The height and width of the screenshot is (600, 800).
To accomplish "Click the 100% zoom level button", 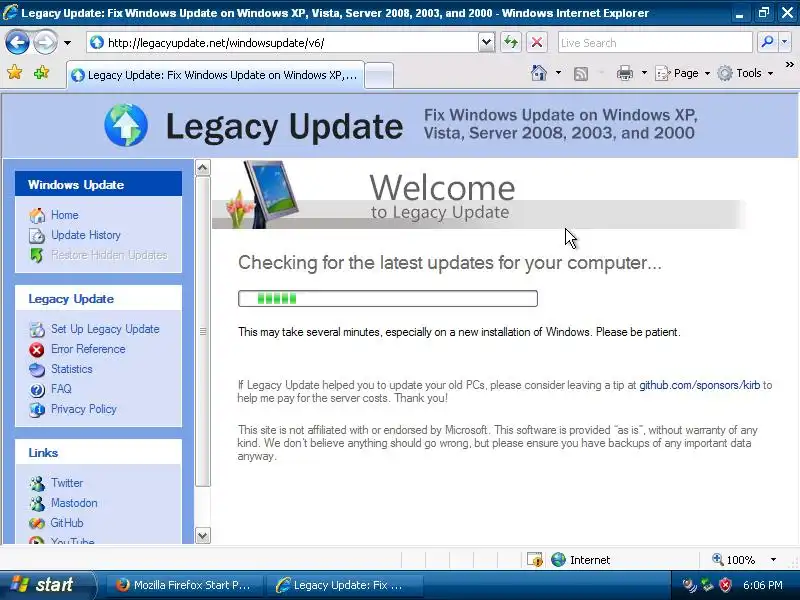I will (x=734, y=560).
